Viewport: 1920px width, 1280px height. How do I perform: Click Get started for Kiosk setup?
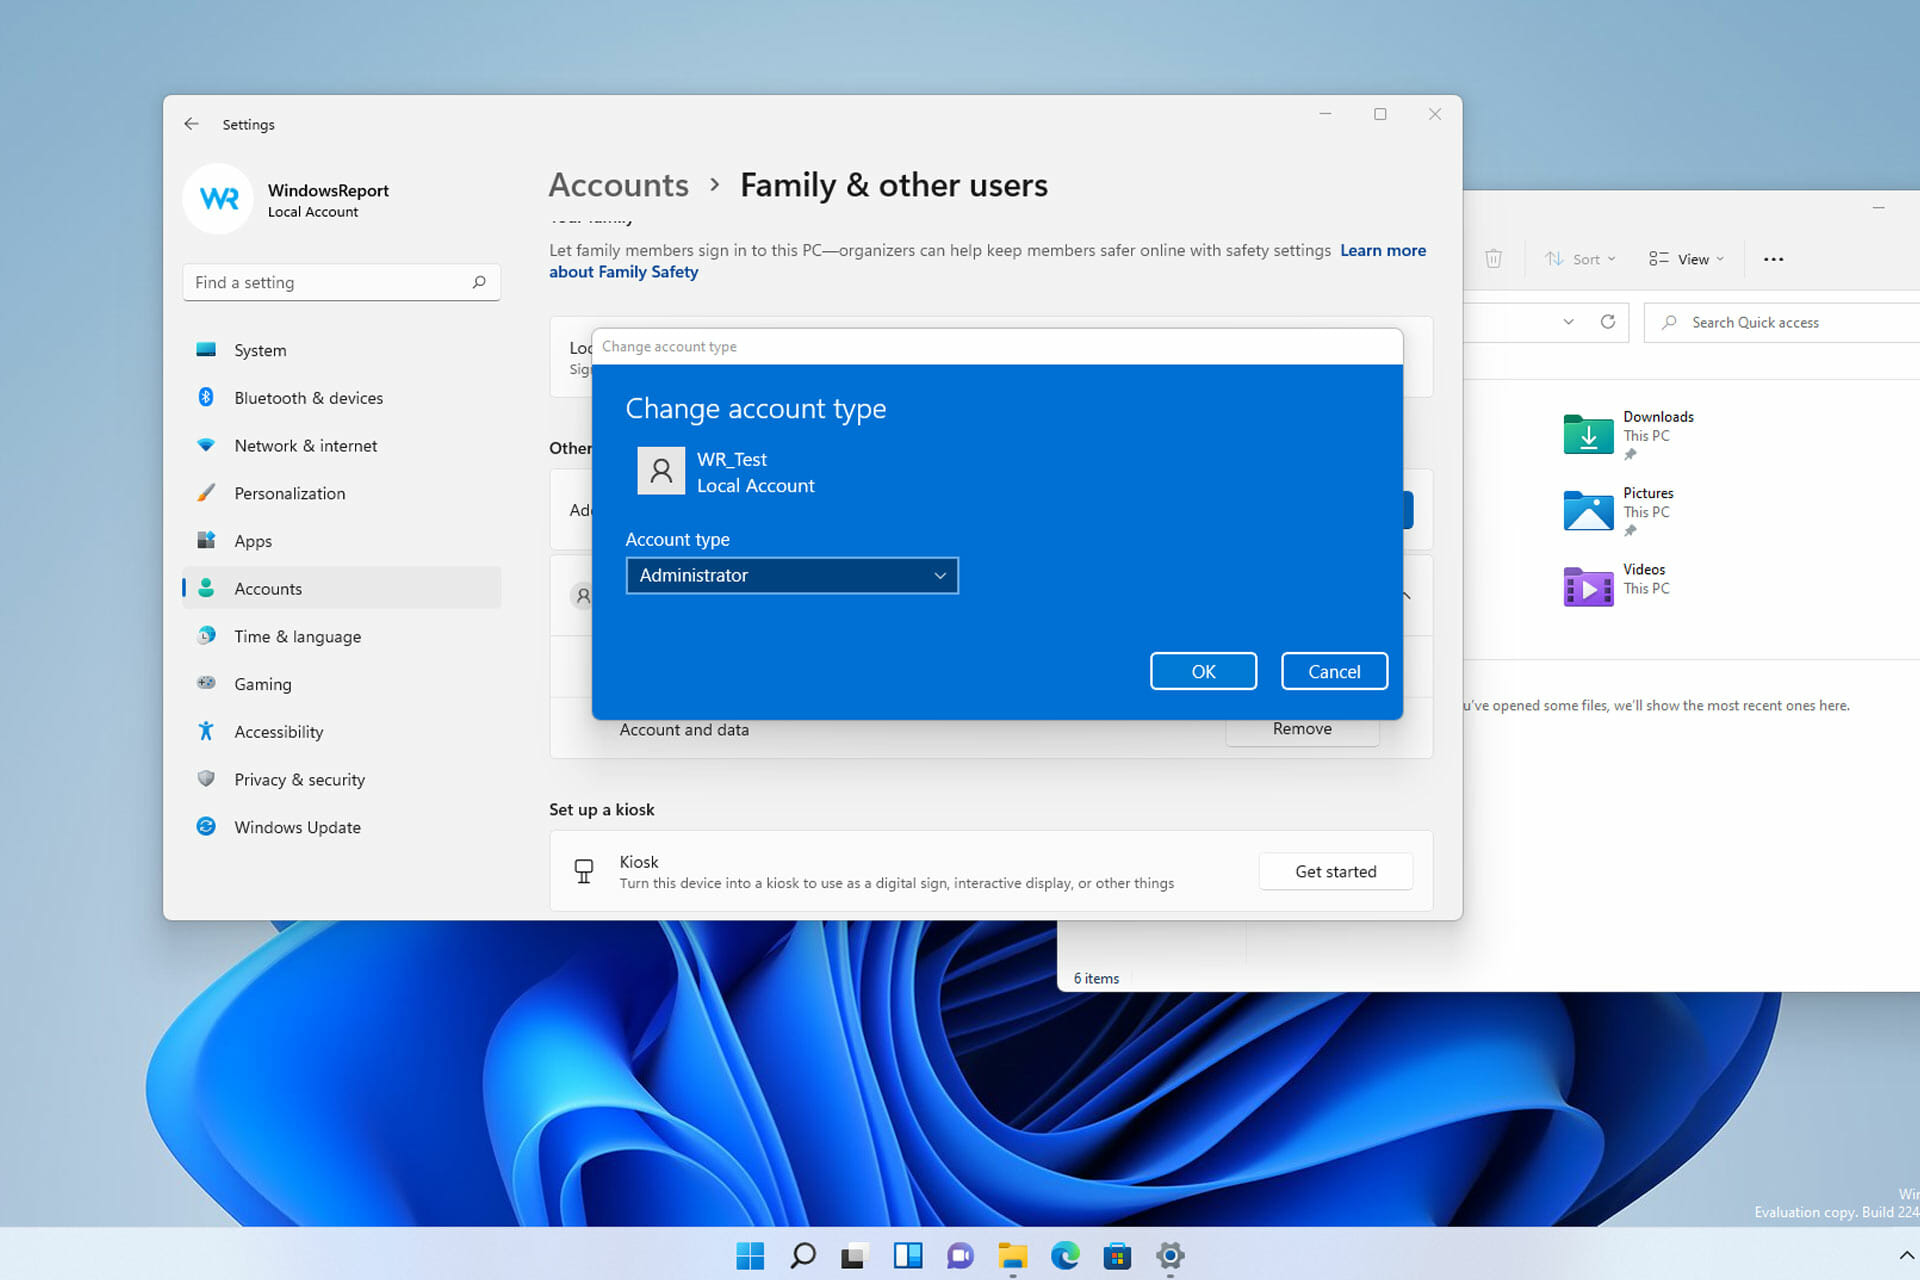click(x=1334, y=871)
